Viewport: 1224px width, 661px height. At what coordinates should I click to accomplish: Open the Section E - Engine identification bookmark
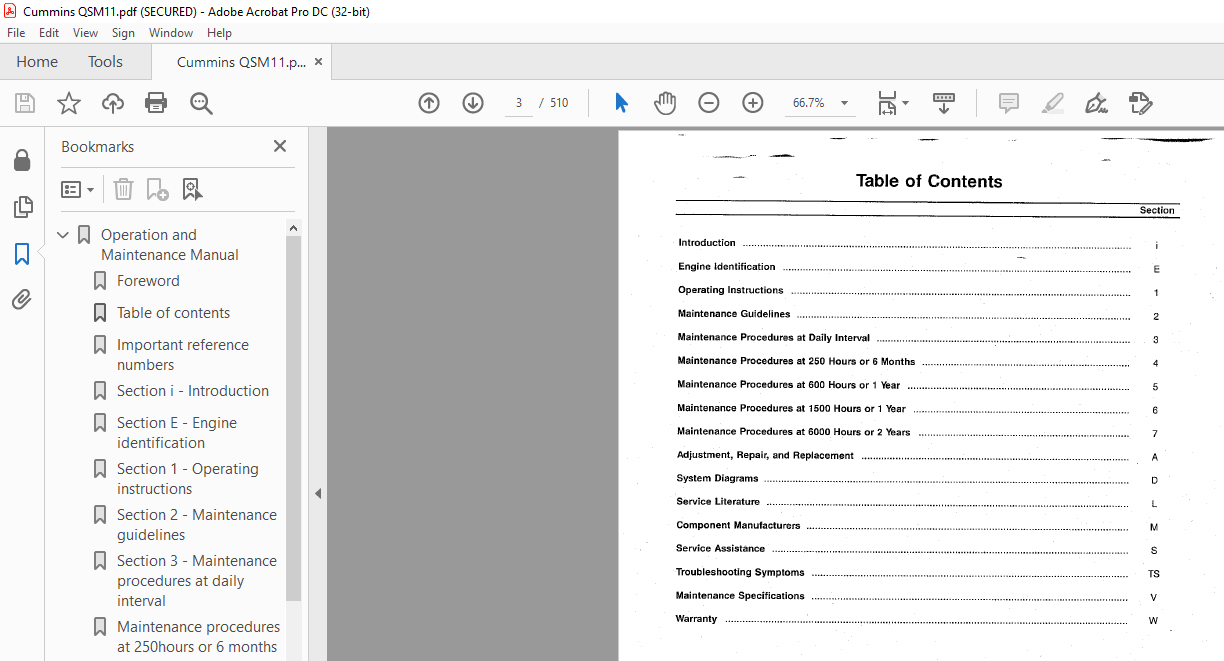177,433
